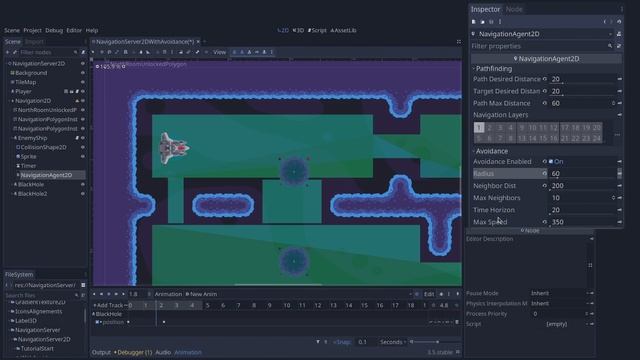640x360 pixels.
Task: Save resource icon in Inspector toolbar
Action: coord(491,22)
